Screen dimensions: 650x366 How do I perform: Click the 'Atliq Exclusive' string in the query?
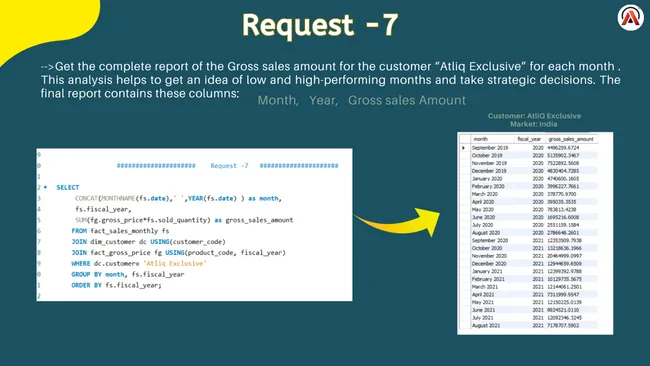click(175, 263)
